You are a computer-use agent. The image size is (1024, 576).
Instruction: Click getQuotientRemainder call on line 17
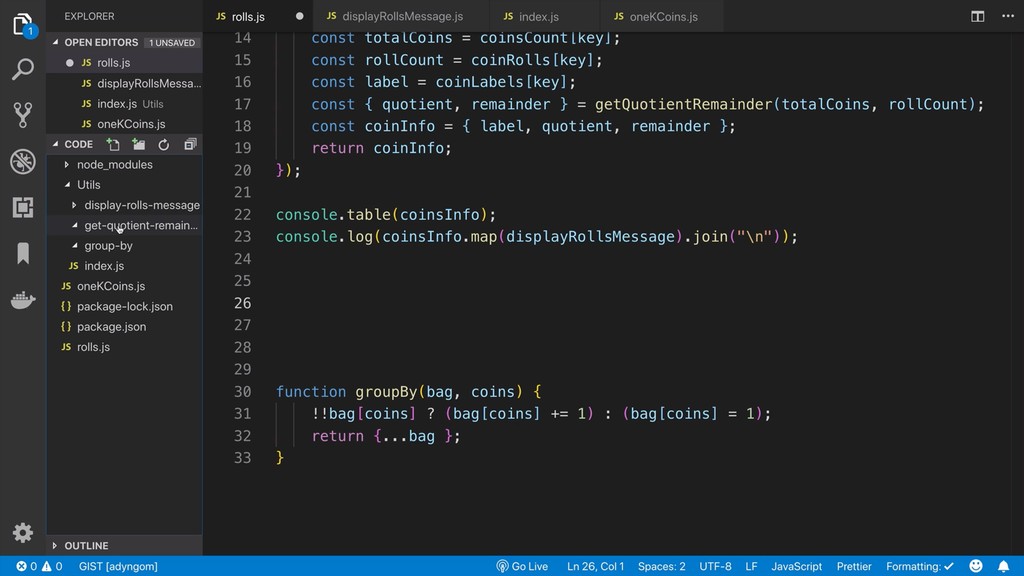click(684, 104)
